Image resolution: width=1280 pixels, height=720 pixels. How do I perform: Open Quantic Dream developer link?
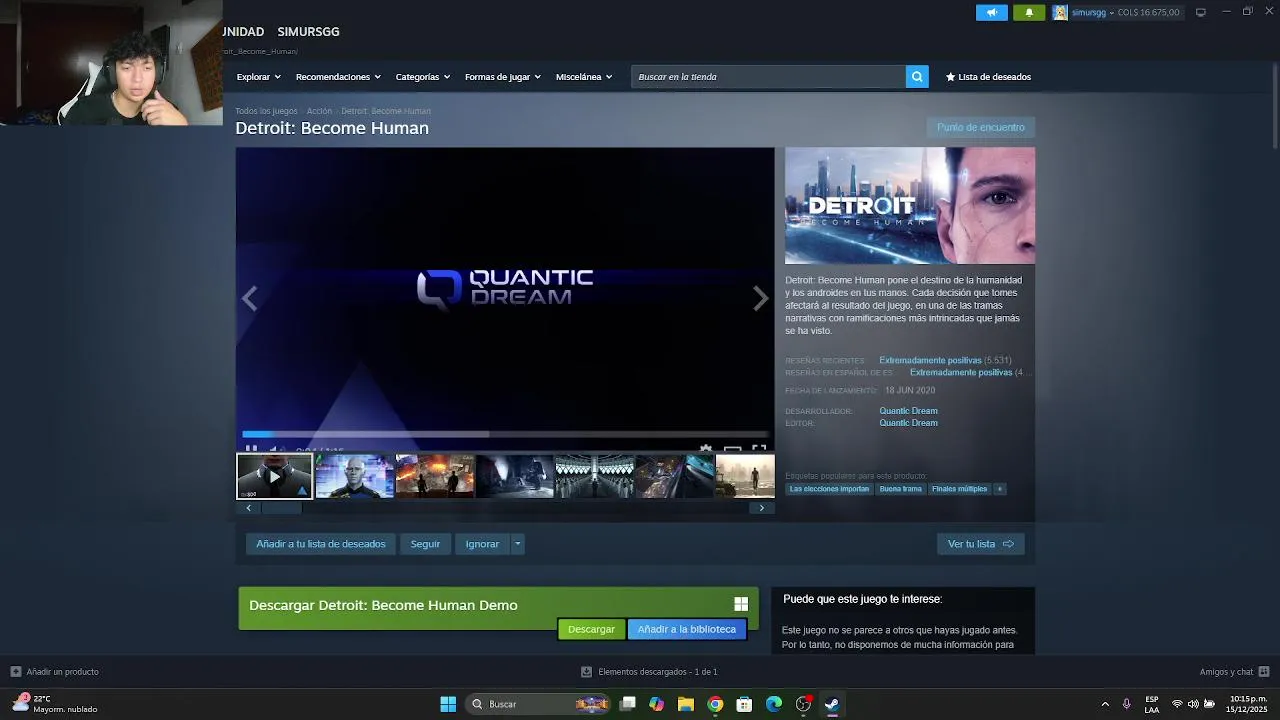coord(908,411)
